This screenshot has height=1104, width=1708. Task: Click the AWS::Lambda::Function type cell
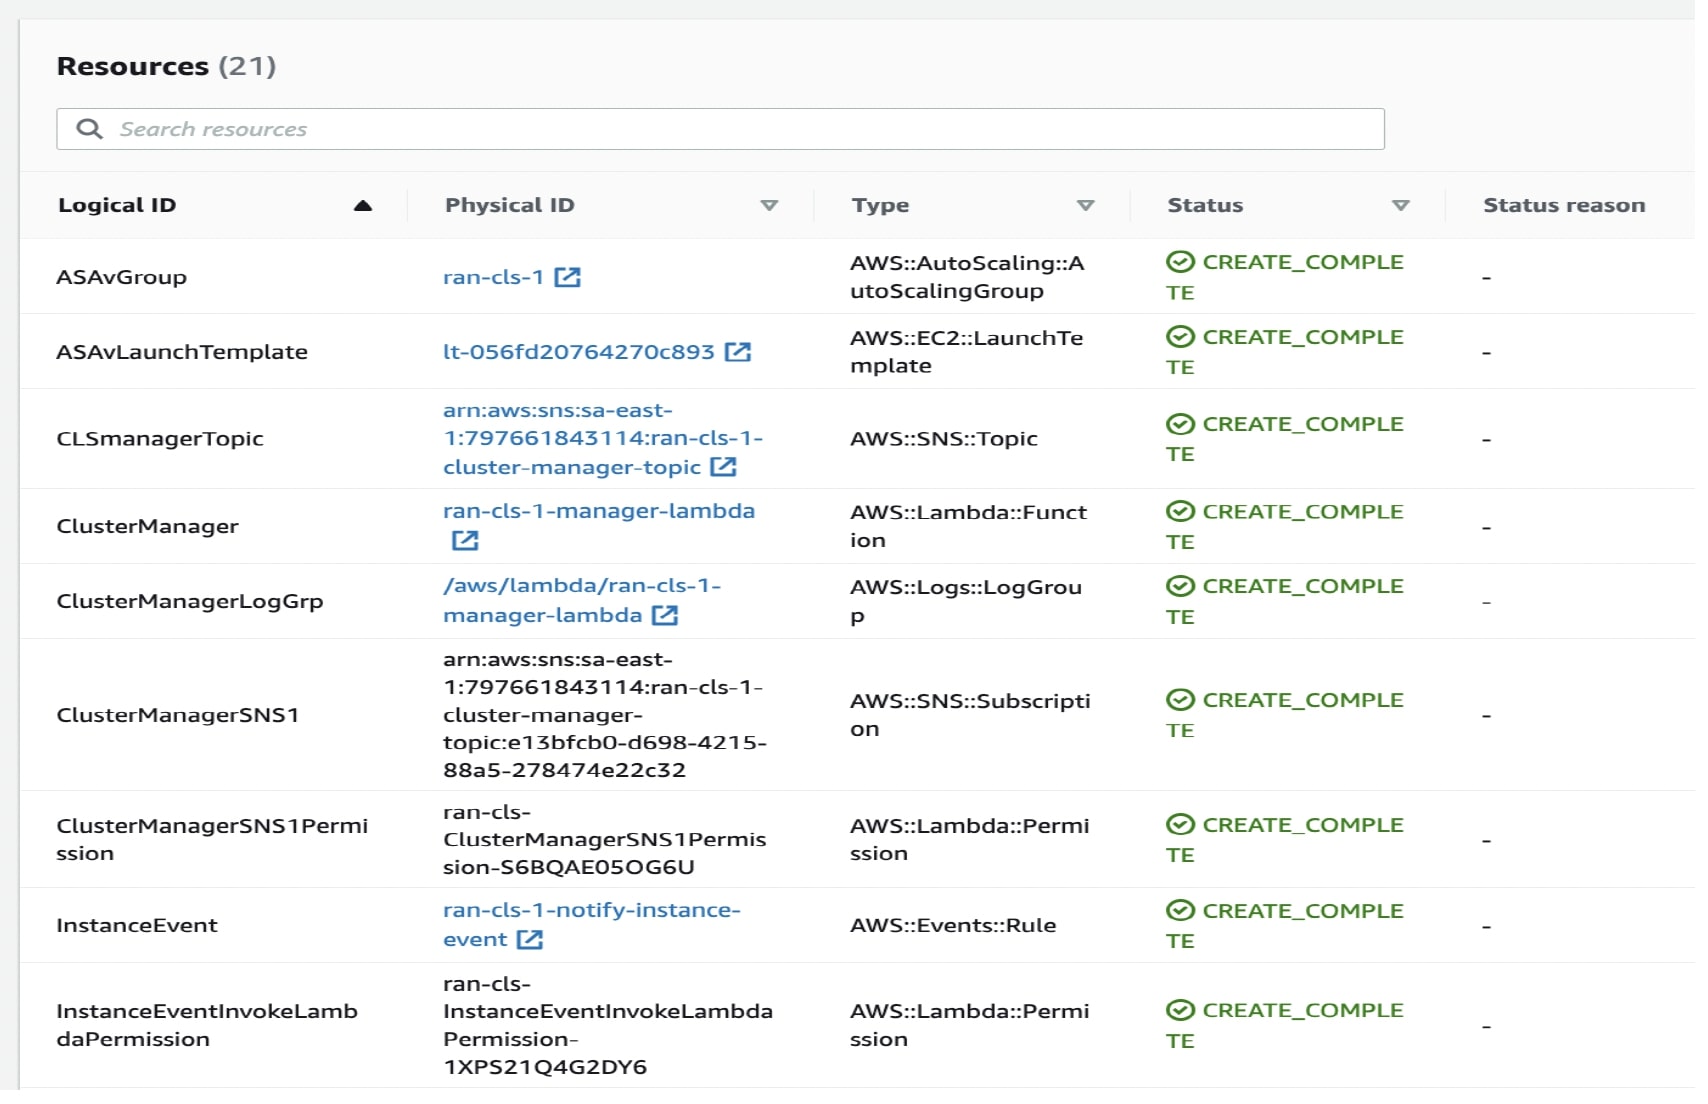tap(968, 526)
